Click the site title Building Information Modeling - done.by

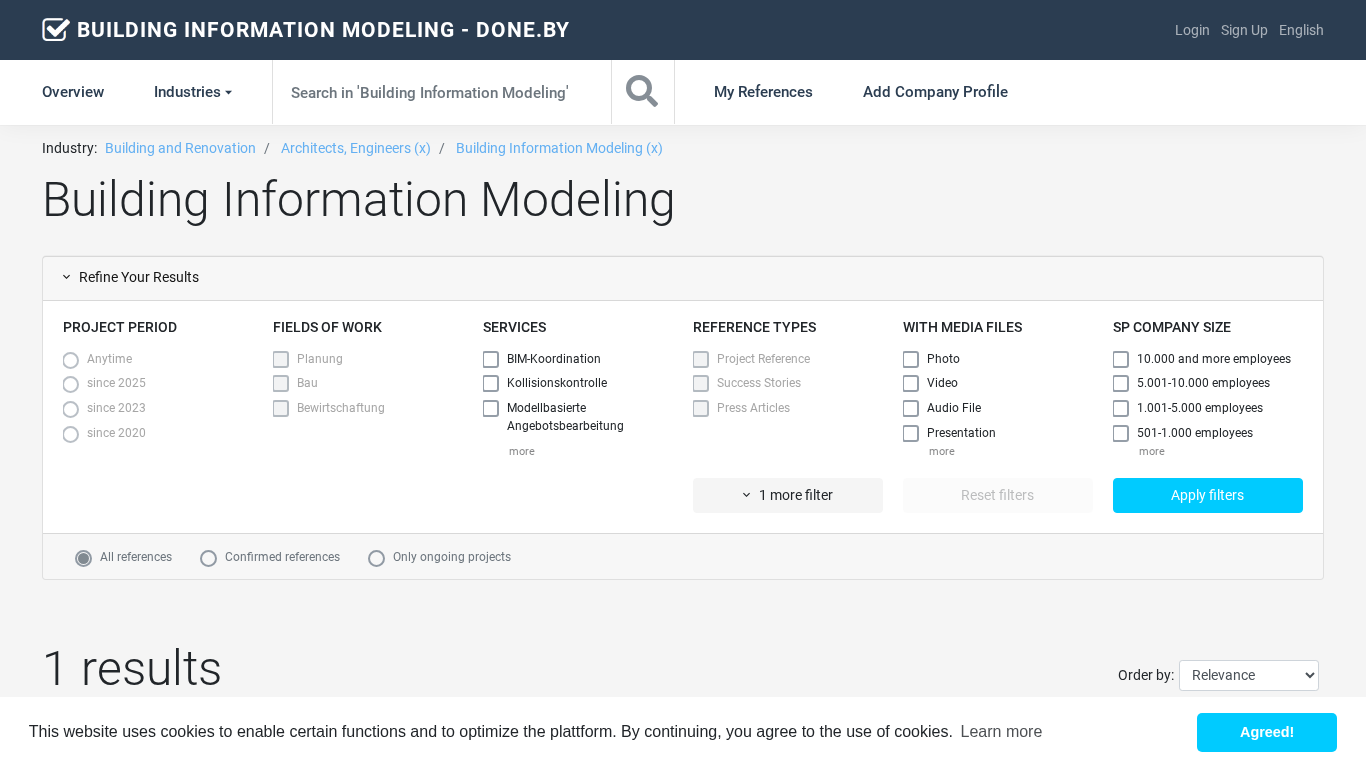click(x=323, y=30)
